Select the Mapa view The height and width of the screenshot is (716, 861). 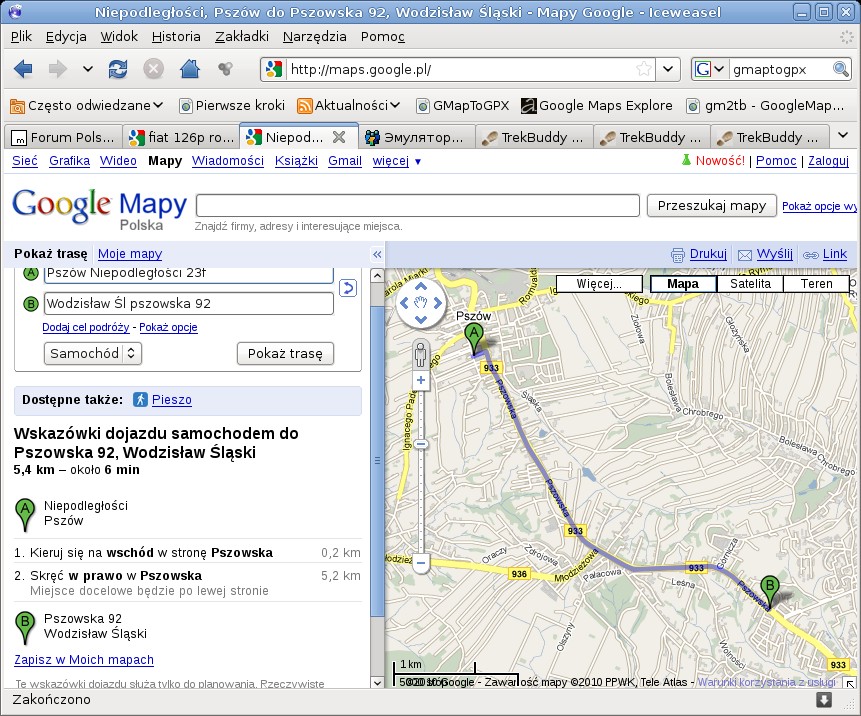tap(683, 284)
